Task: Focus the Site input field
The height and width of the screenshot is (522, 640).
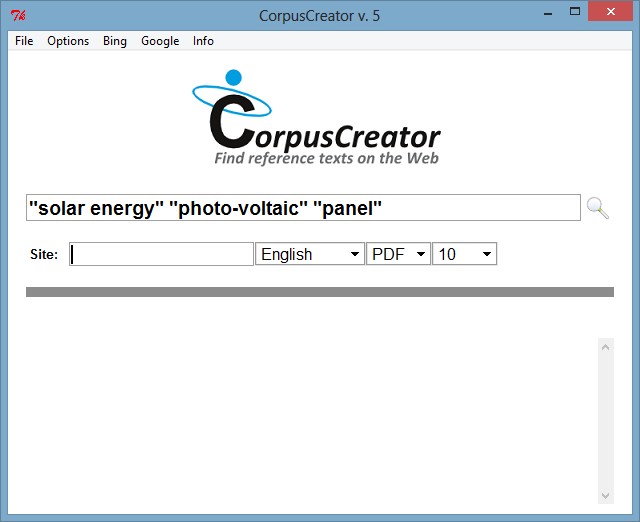Action: (x=161, y=254)
